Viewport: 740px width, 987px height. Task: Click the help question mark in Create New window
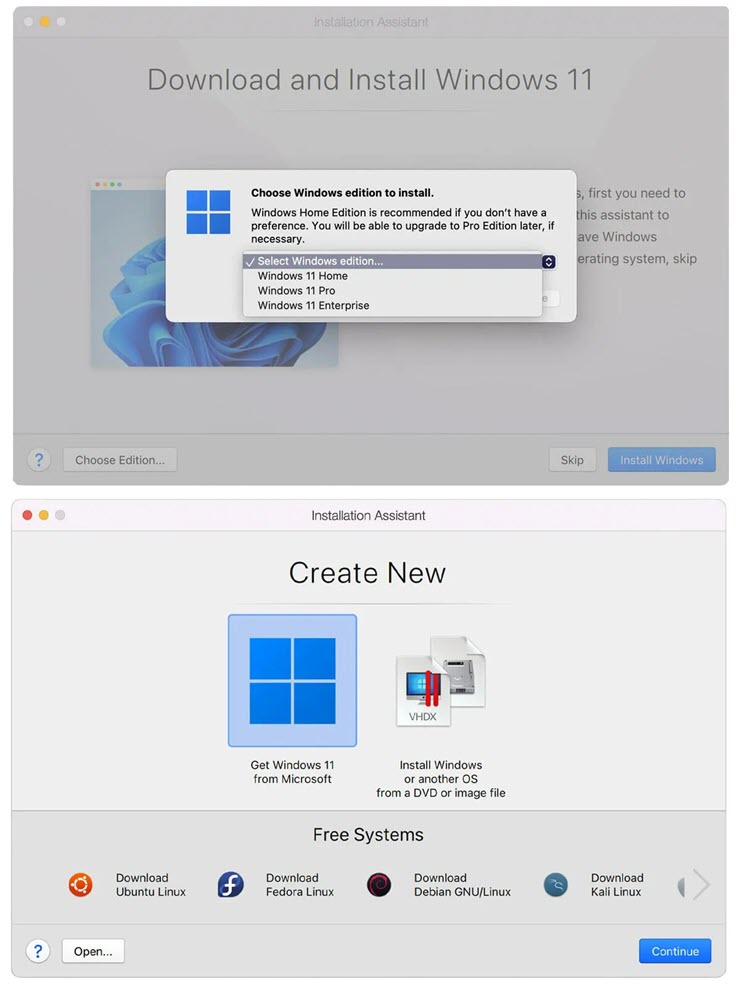pyautogui.click(x=38, y=950)
